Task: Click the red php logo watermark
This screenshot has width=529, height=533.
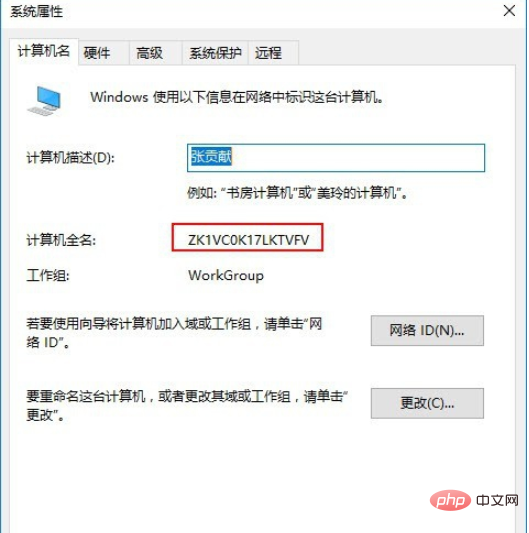Action: pyautogui.click(x=450, y=500)
